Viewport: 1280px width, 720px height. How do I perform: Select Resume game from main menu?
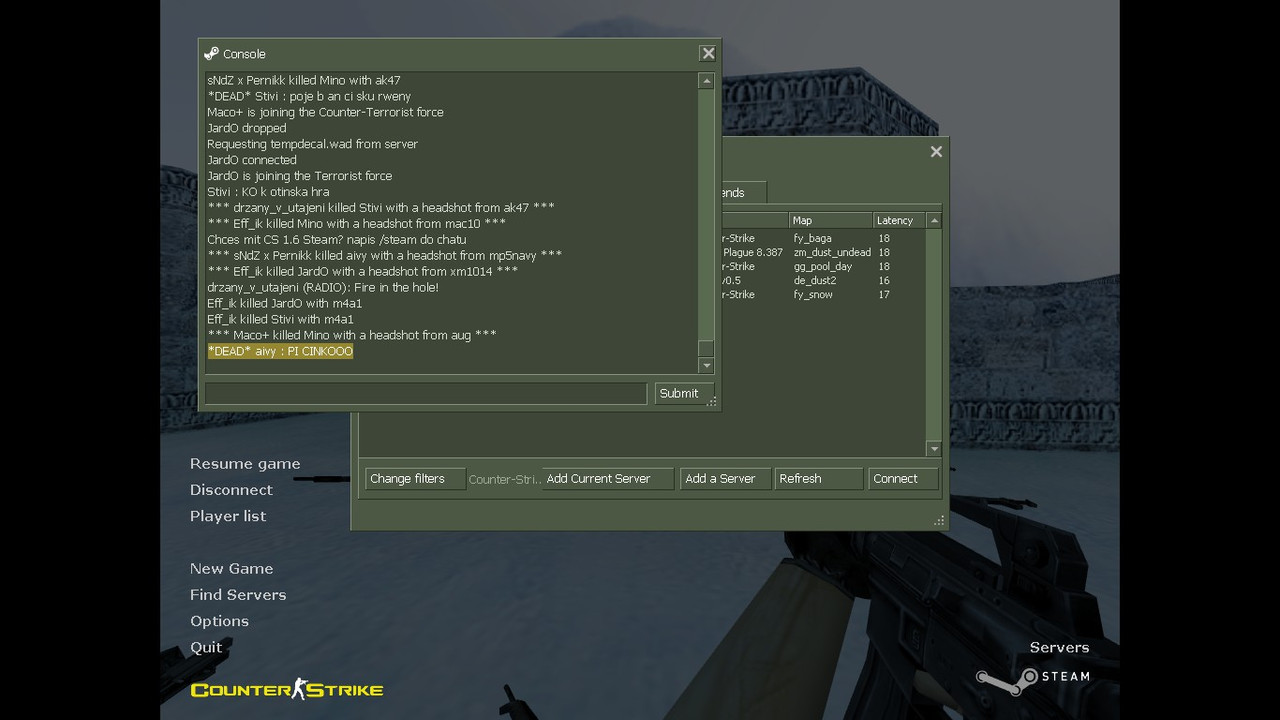(245, 464)
